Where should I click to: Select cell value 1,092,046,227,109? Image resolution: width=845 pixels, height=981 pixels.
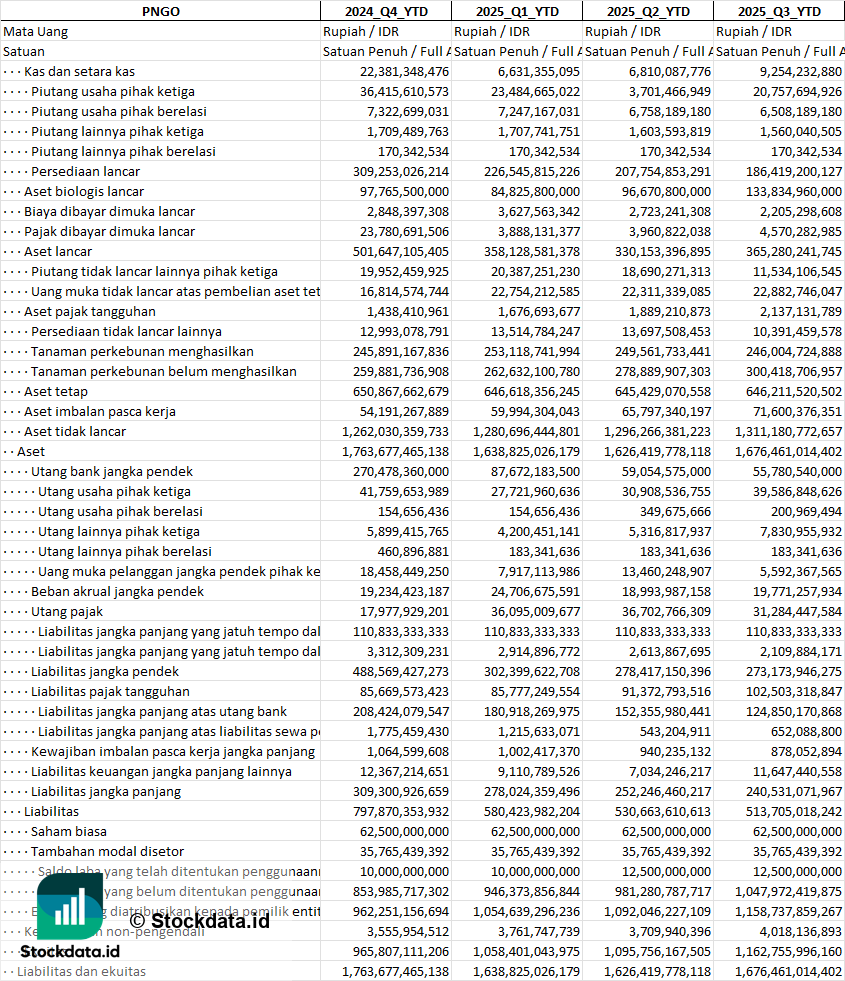coord(657,912)
